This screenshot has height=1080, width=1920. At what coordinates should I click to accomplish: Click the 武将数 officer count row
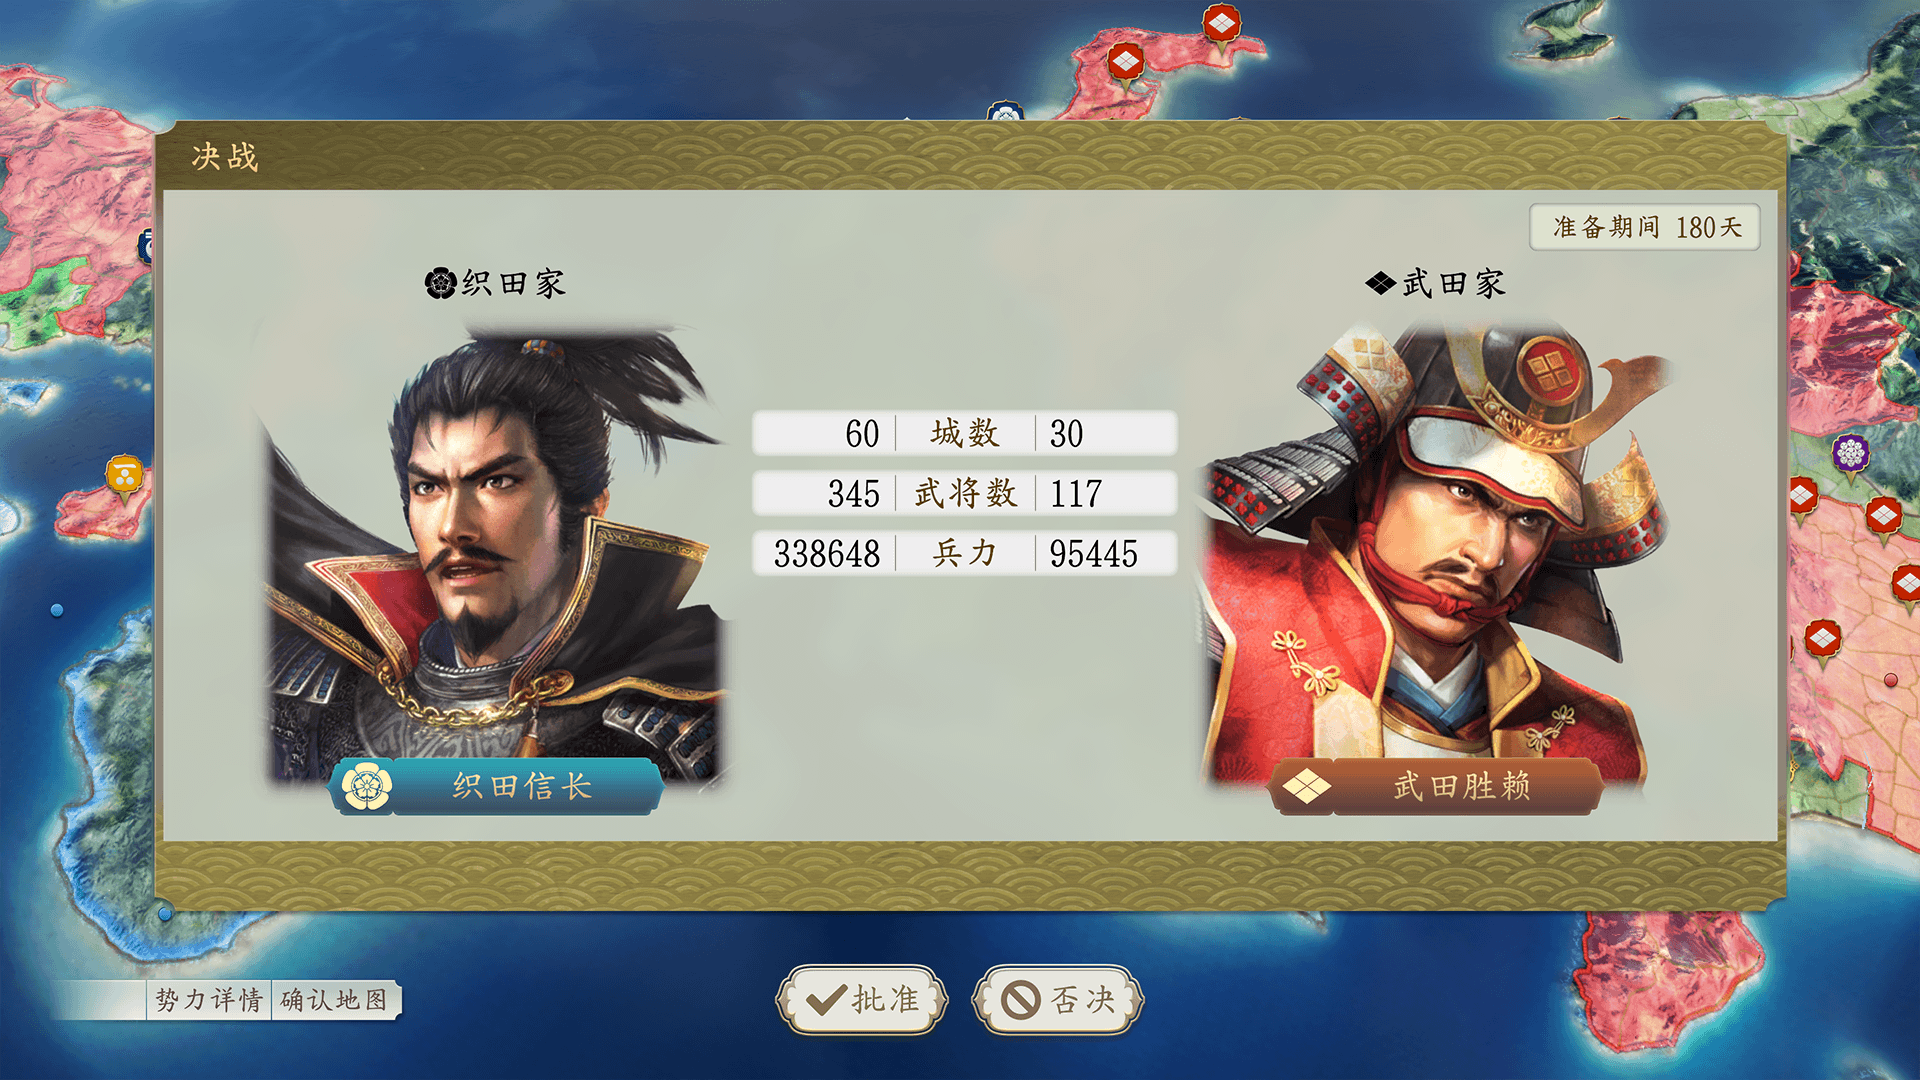point(964,493)
